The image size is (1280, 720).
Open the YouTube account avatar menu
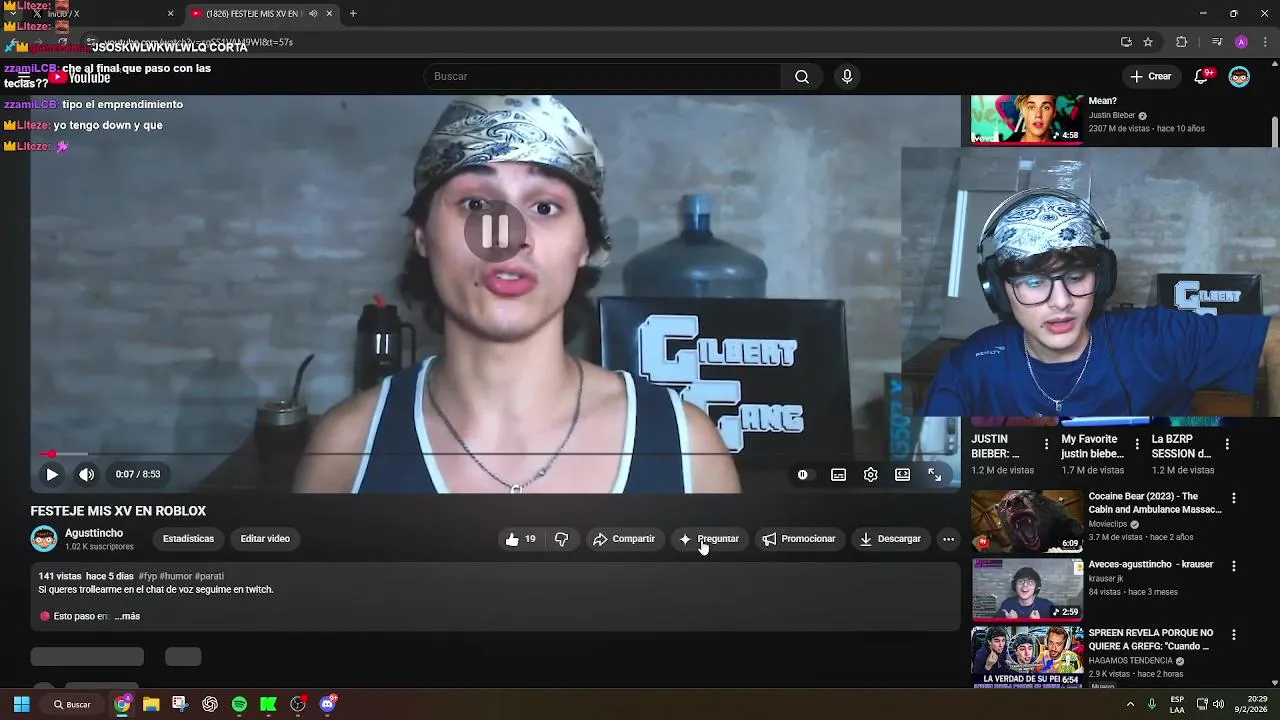pos(1239,77)
